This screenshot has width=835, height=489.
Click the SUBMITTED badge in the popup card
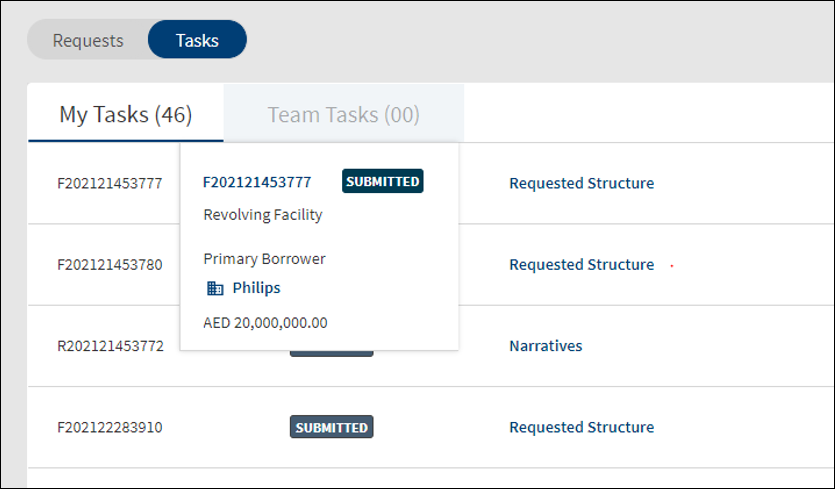[382, 181]
